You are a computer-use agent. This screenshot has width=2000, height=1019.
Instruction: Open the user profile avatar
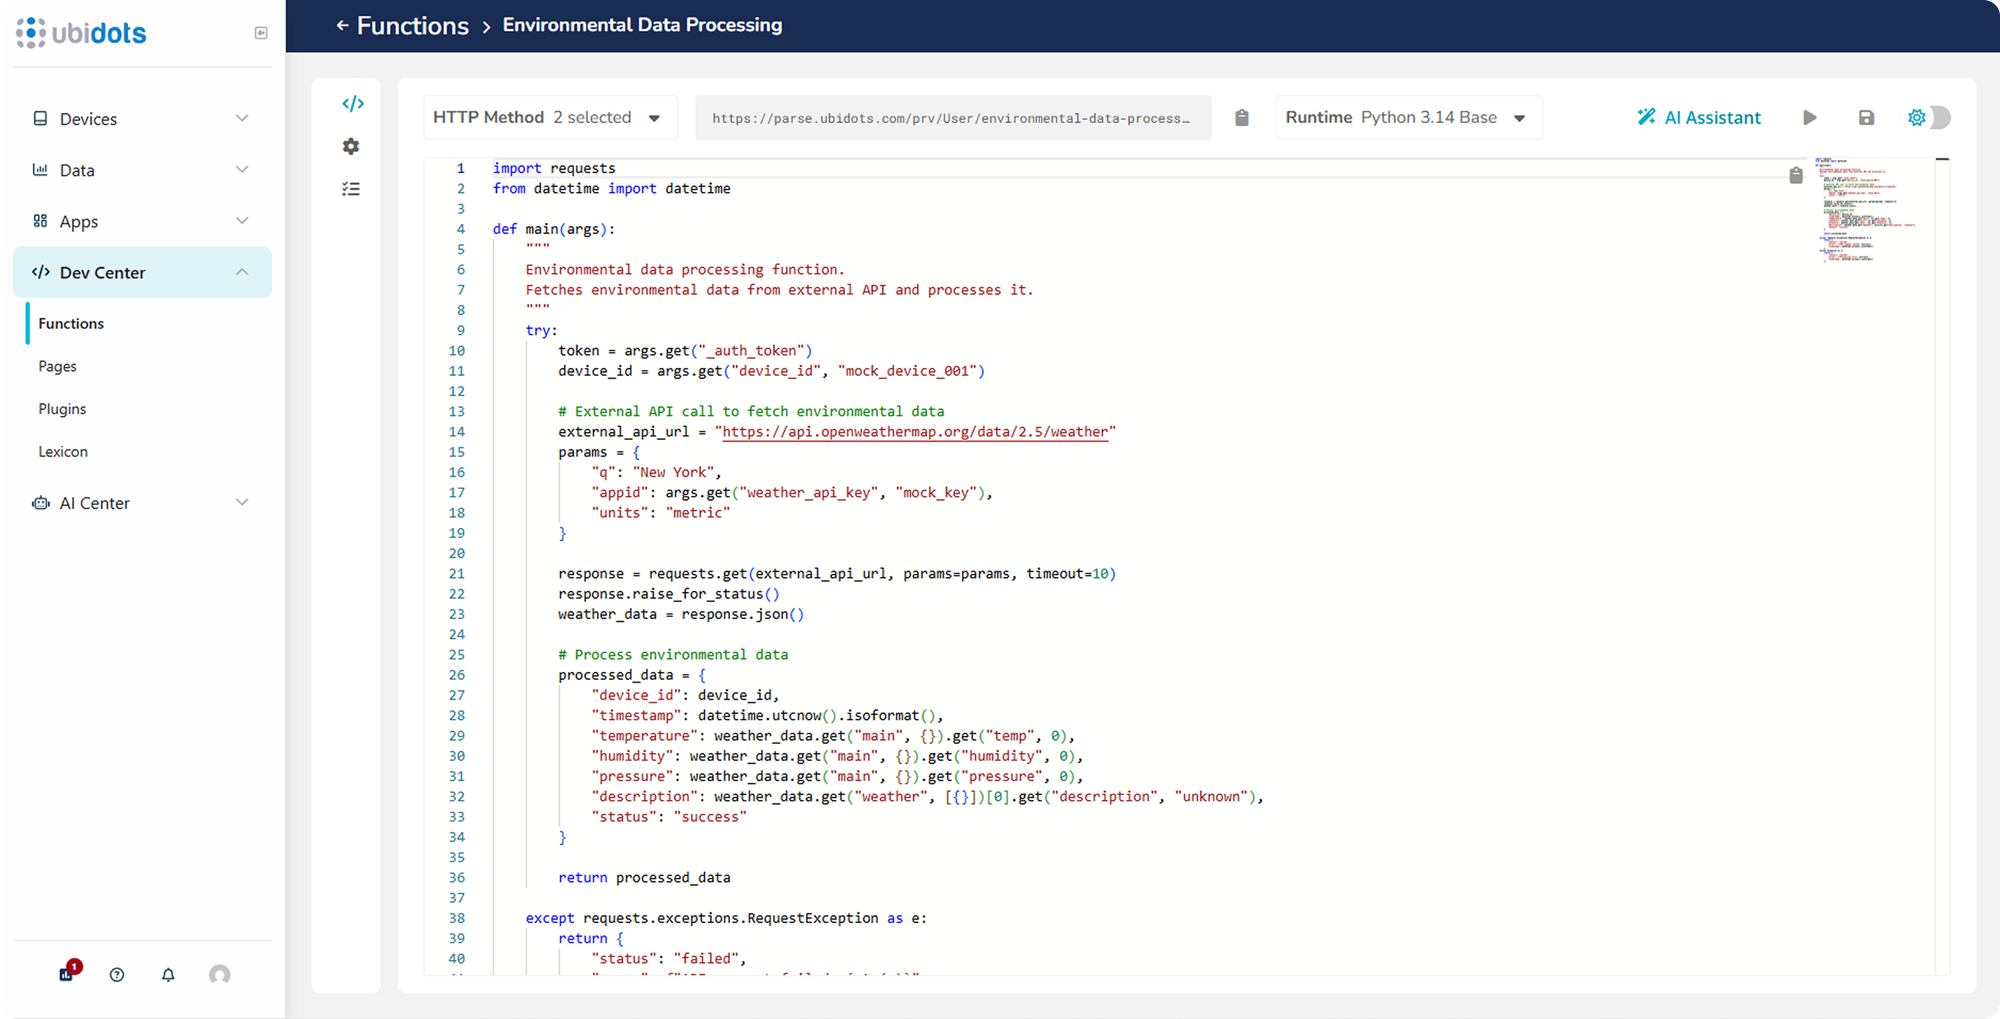pyautogui.click(x=220, y=975)
